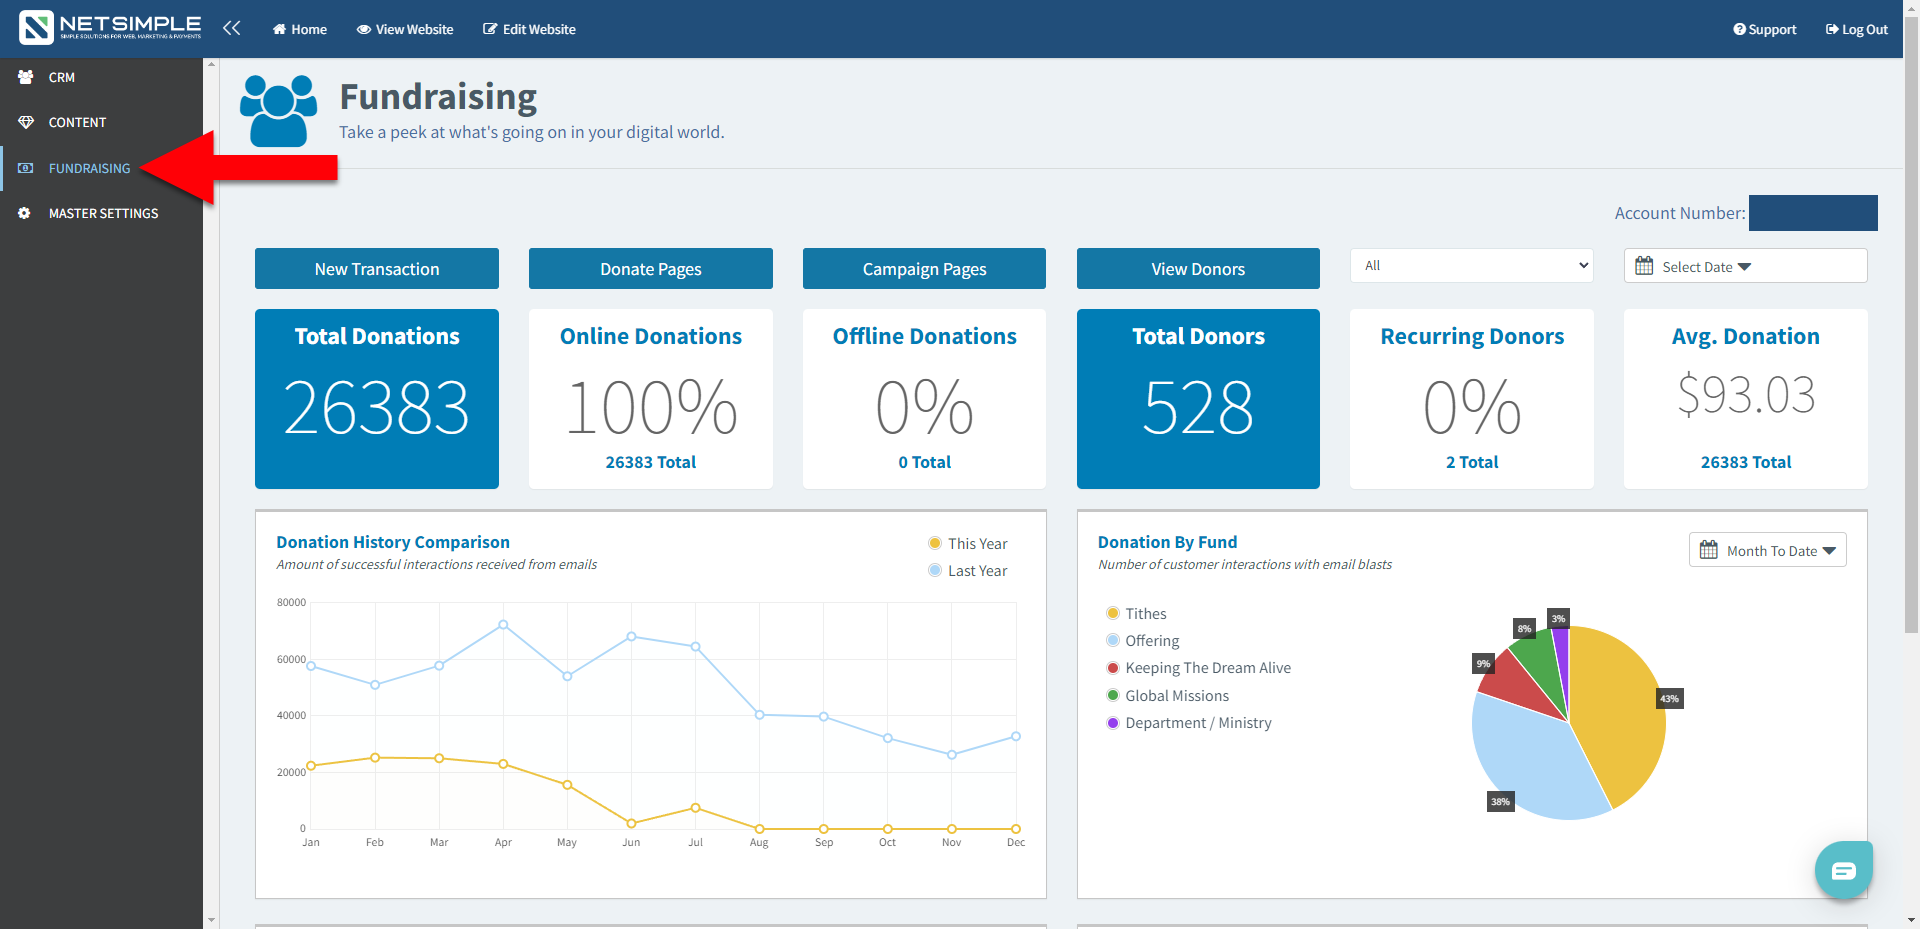Click the 26383 Total under Online Donations
The height and width of the screenshot is (929, 1920).
pyautogui.click(x=651, y=462)
